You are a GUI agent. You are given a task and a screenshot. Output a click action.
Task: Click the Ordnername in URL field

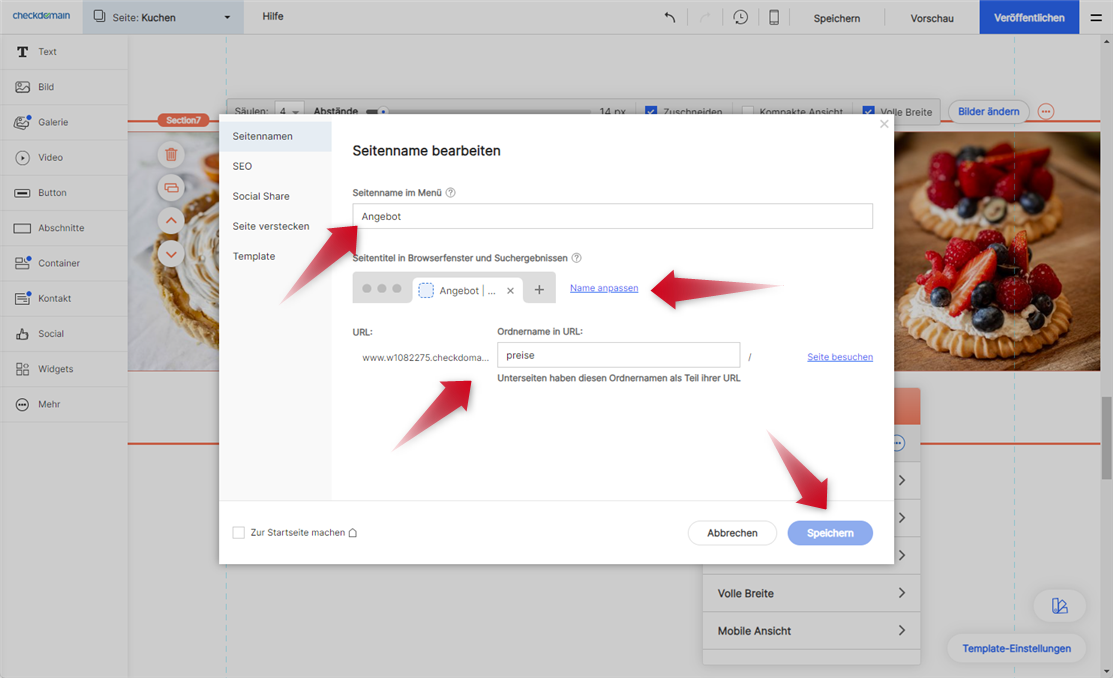(618, 355)
